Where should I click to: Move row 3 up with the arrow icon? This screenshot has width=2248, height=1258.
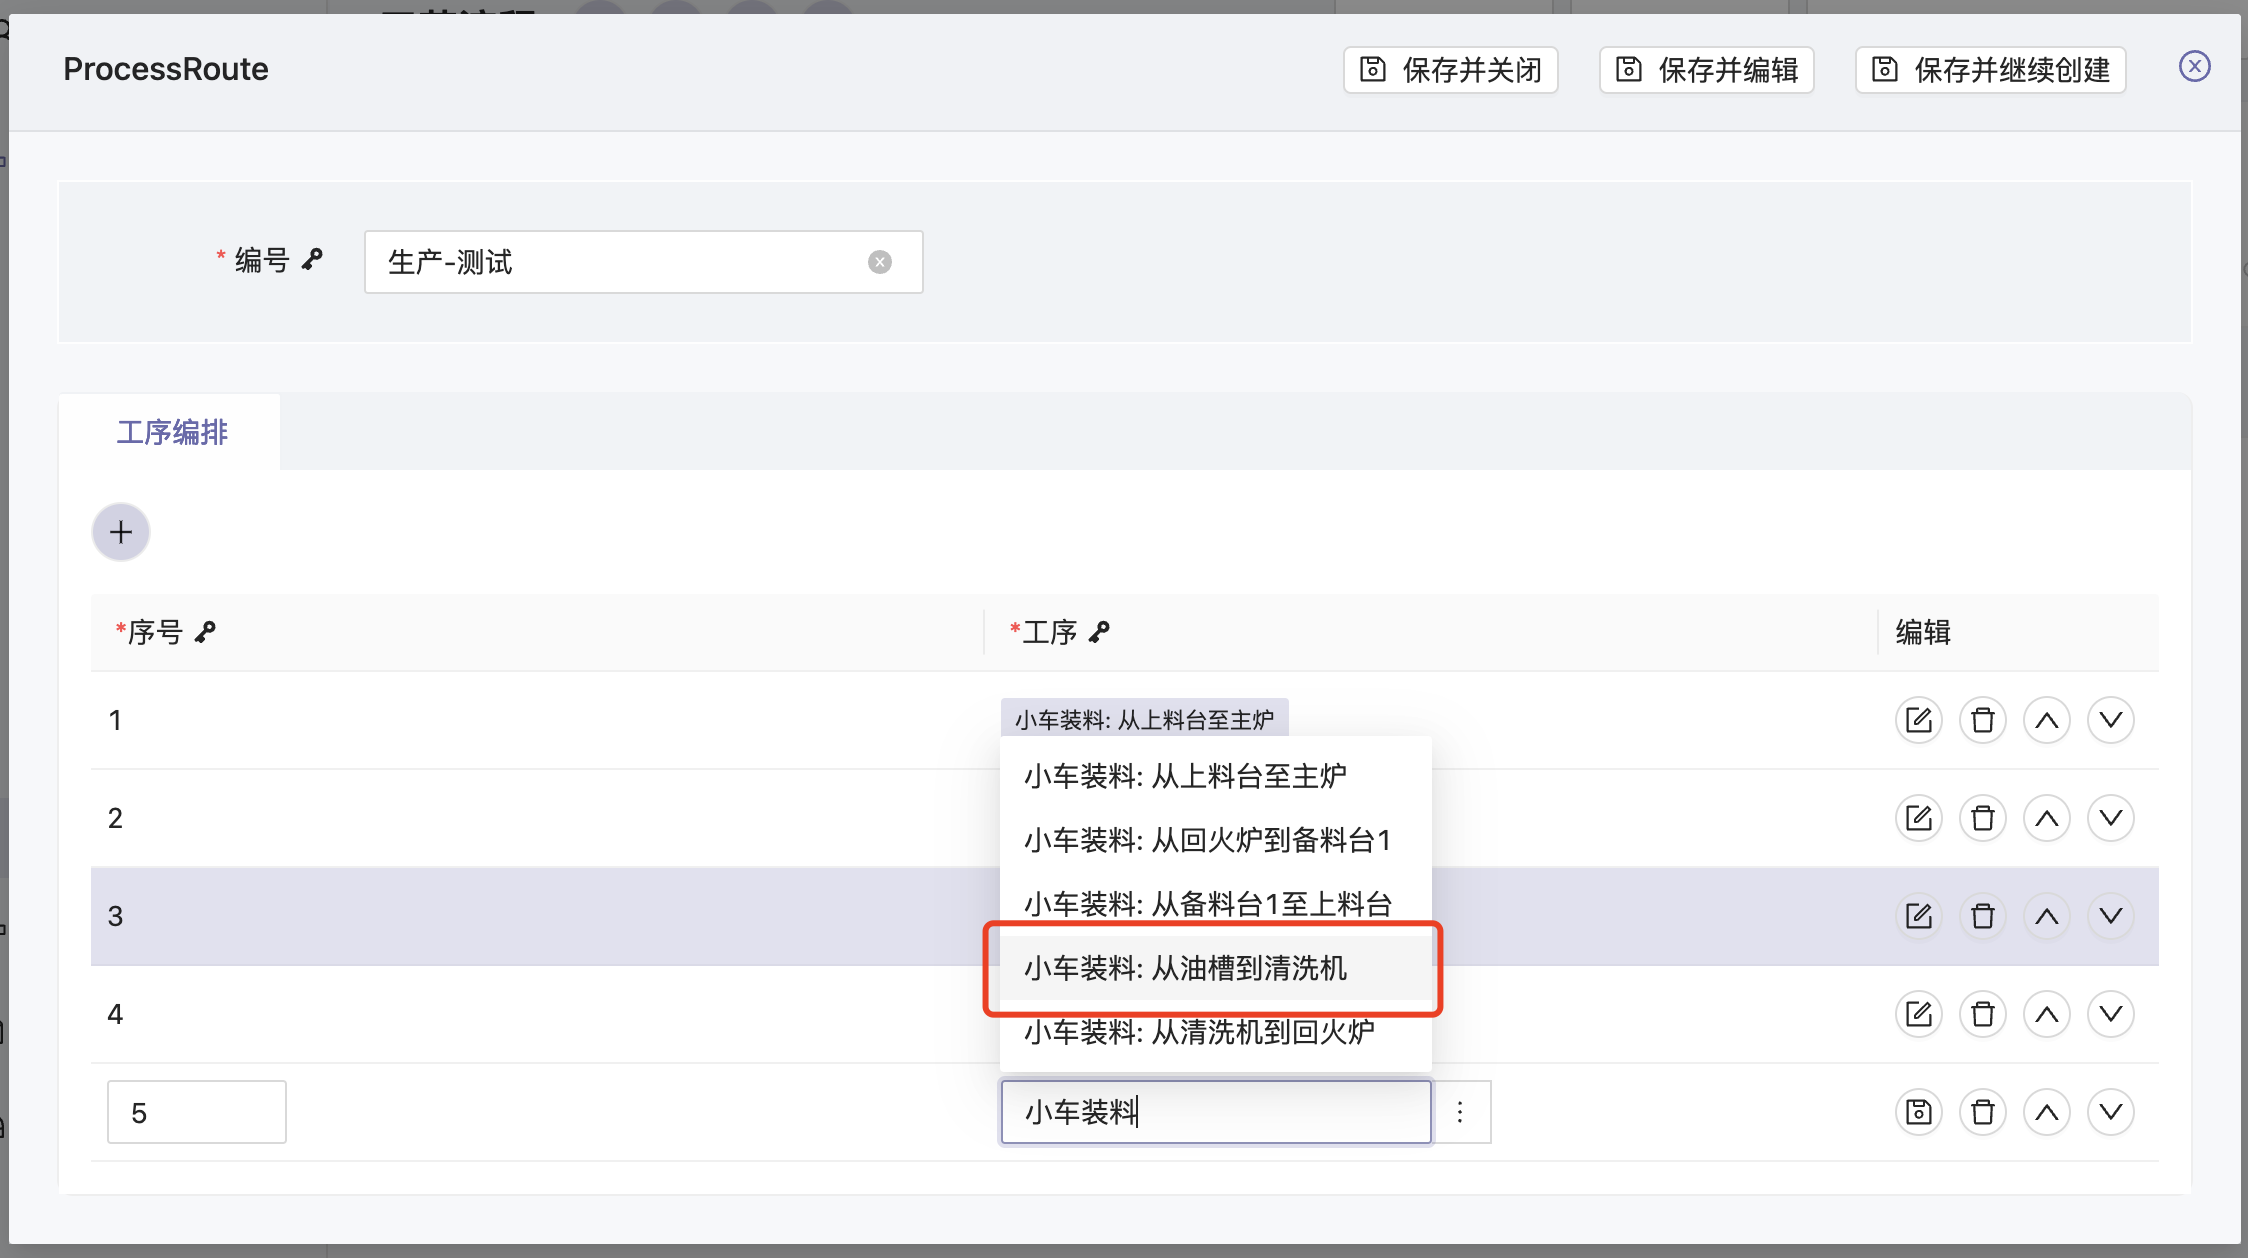[2046, 916]
